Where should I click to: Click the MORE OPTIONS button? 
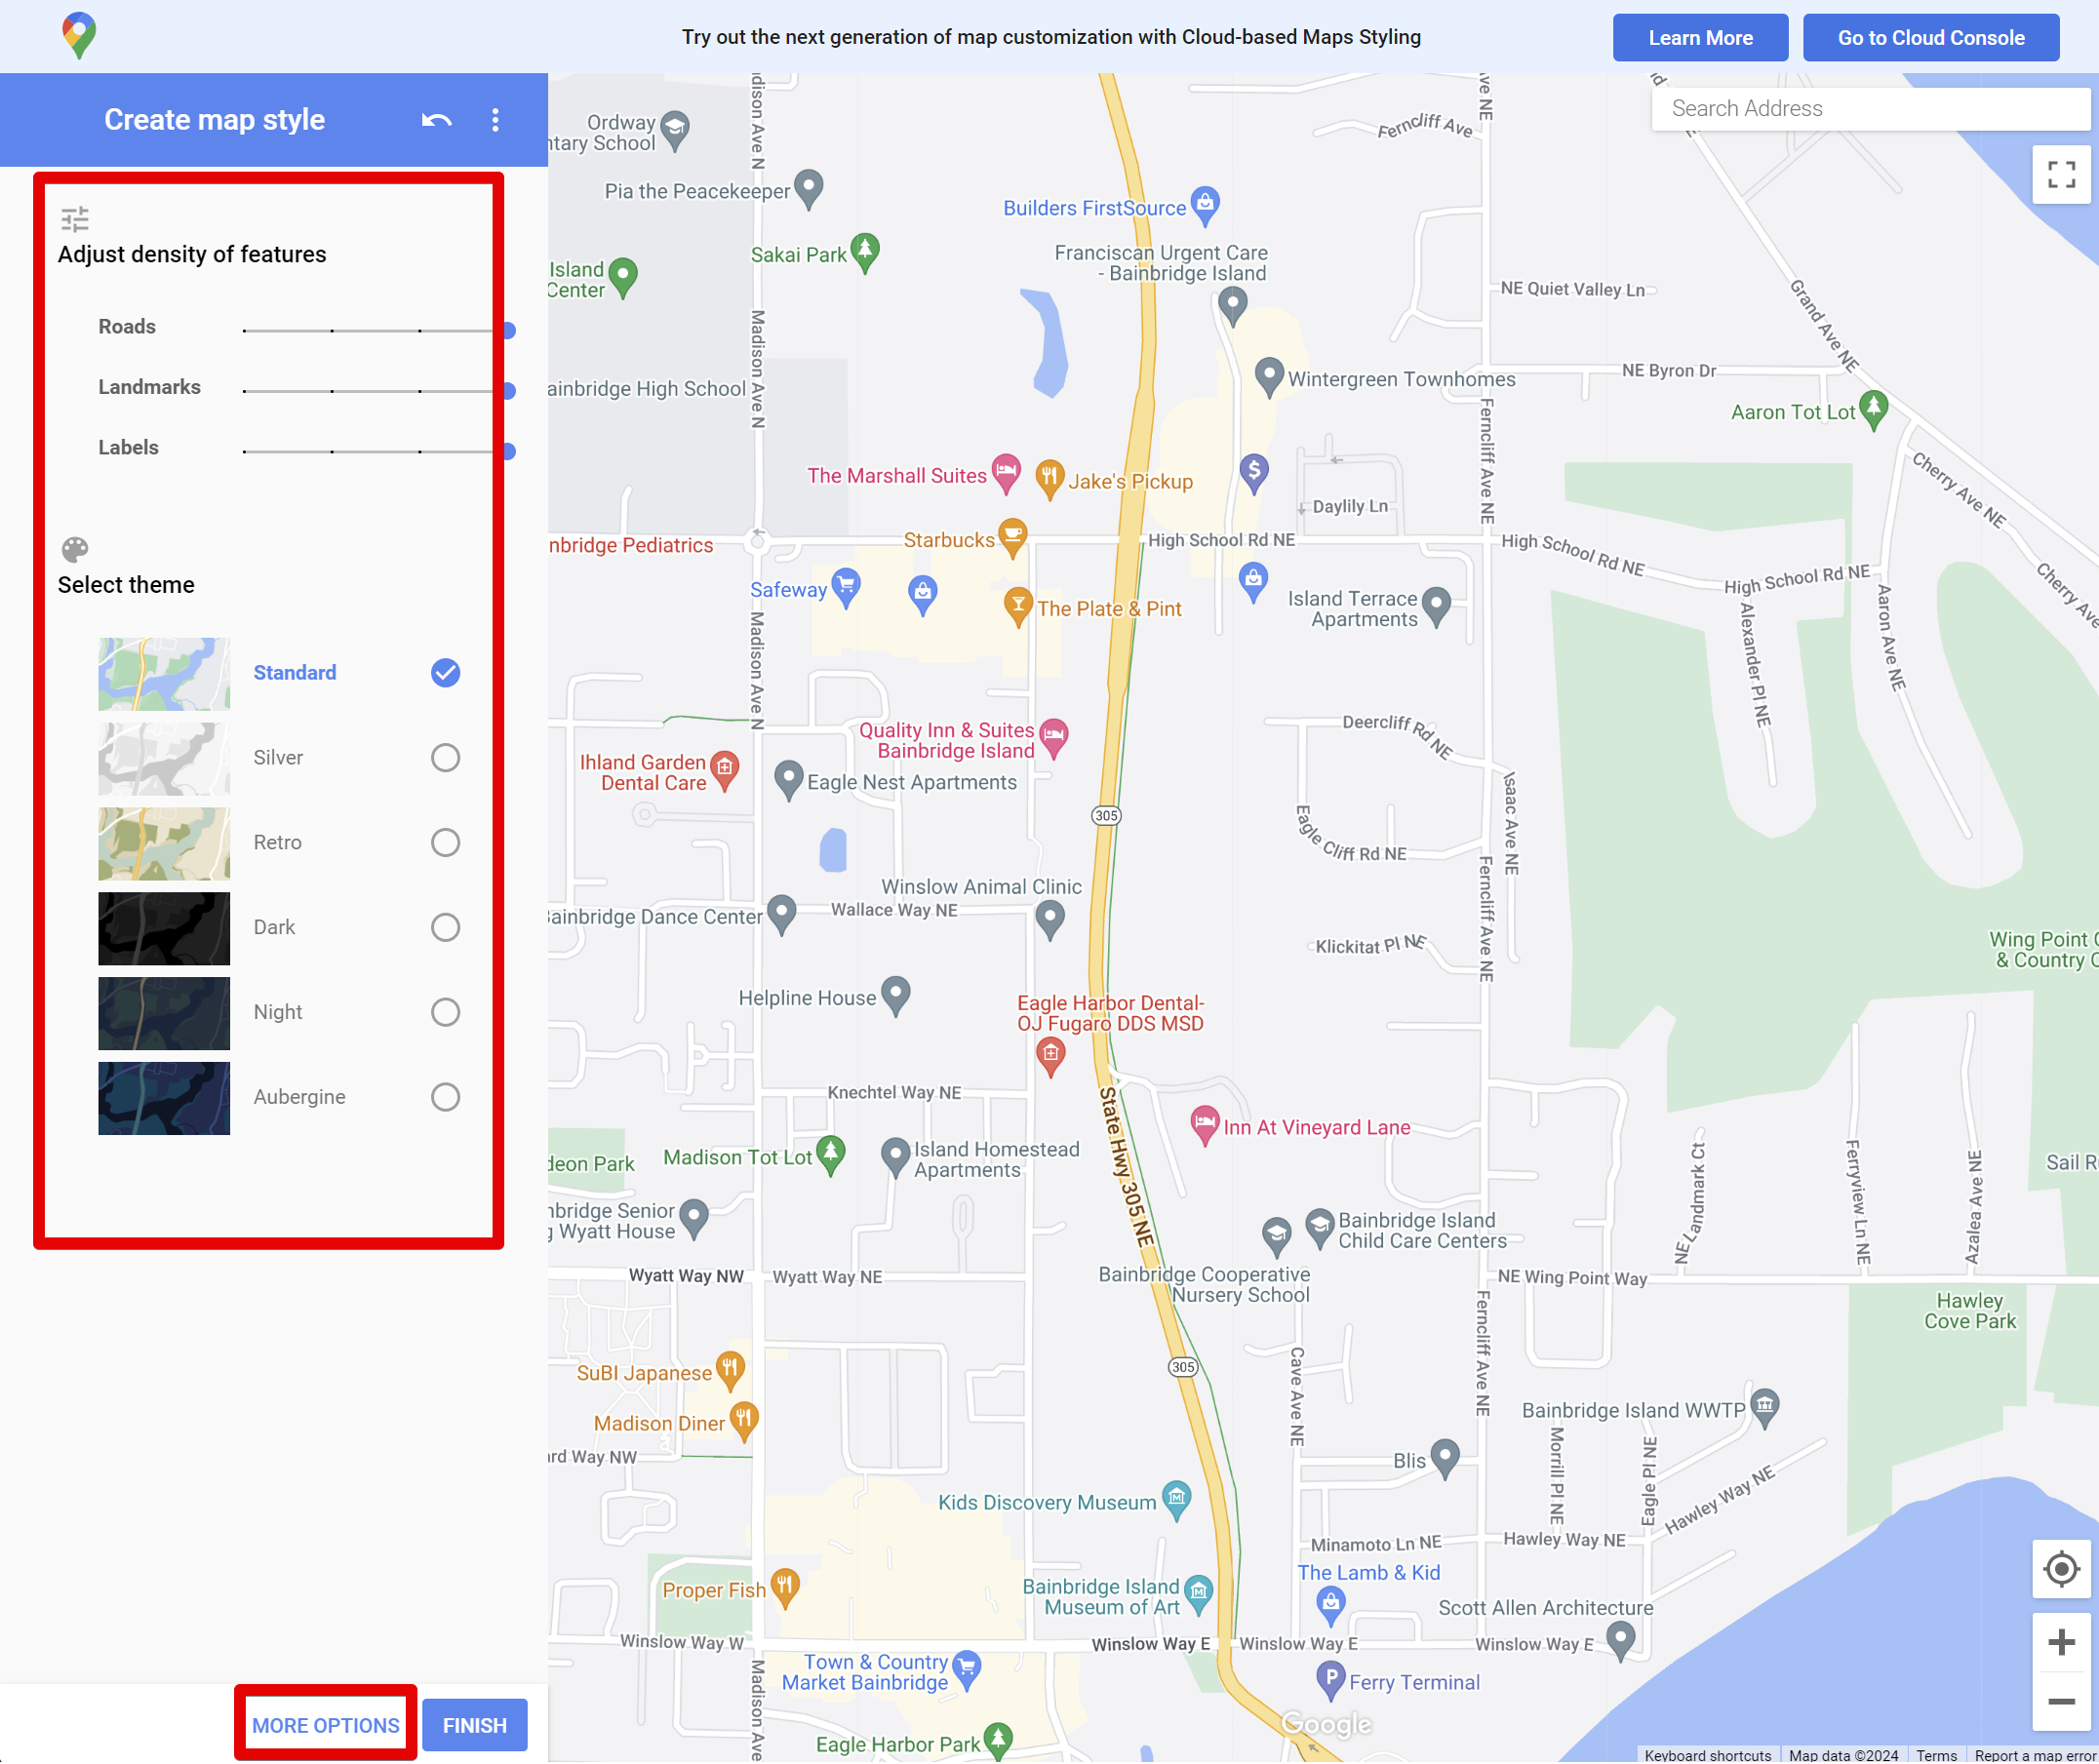(x=325, y=1727)
